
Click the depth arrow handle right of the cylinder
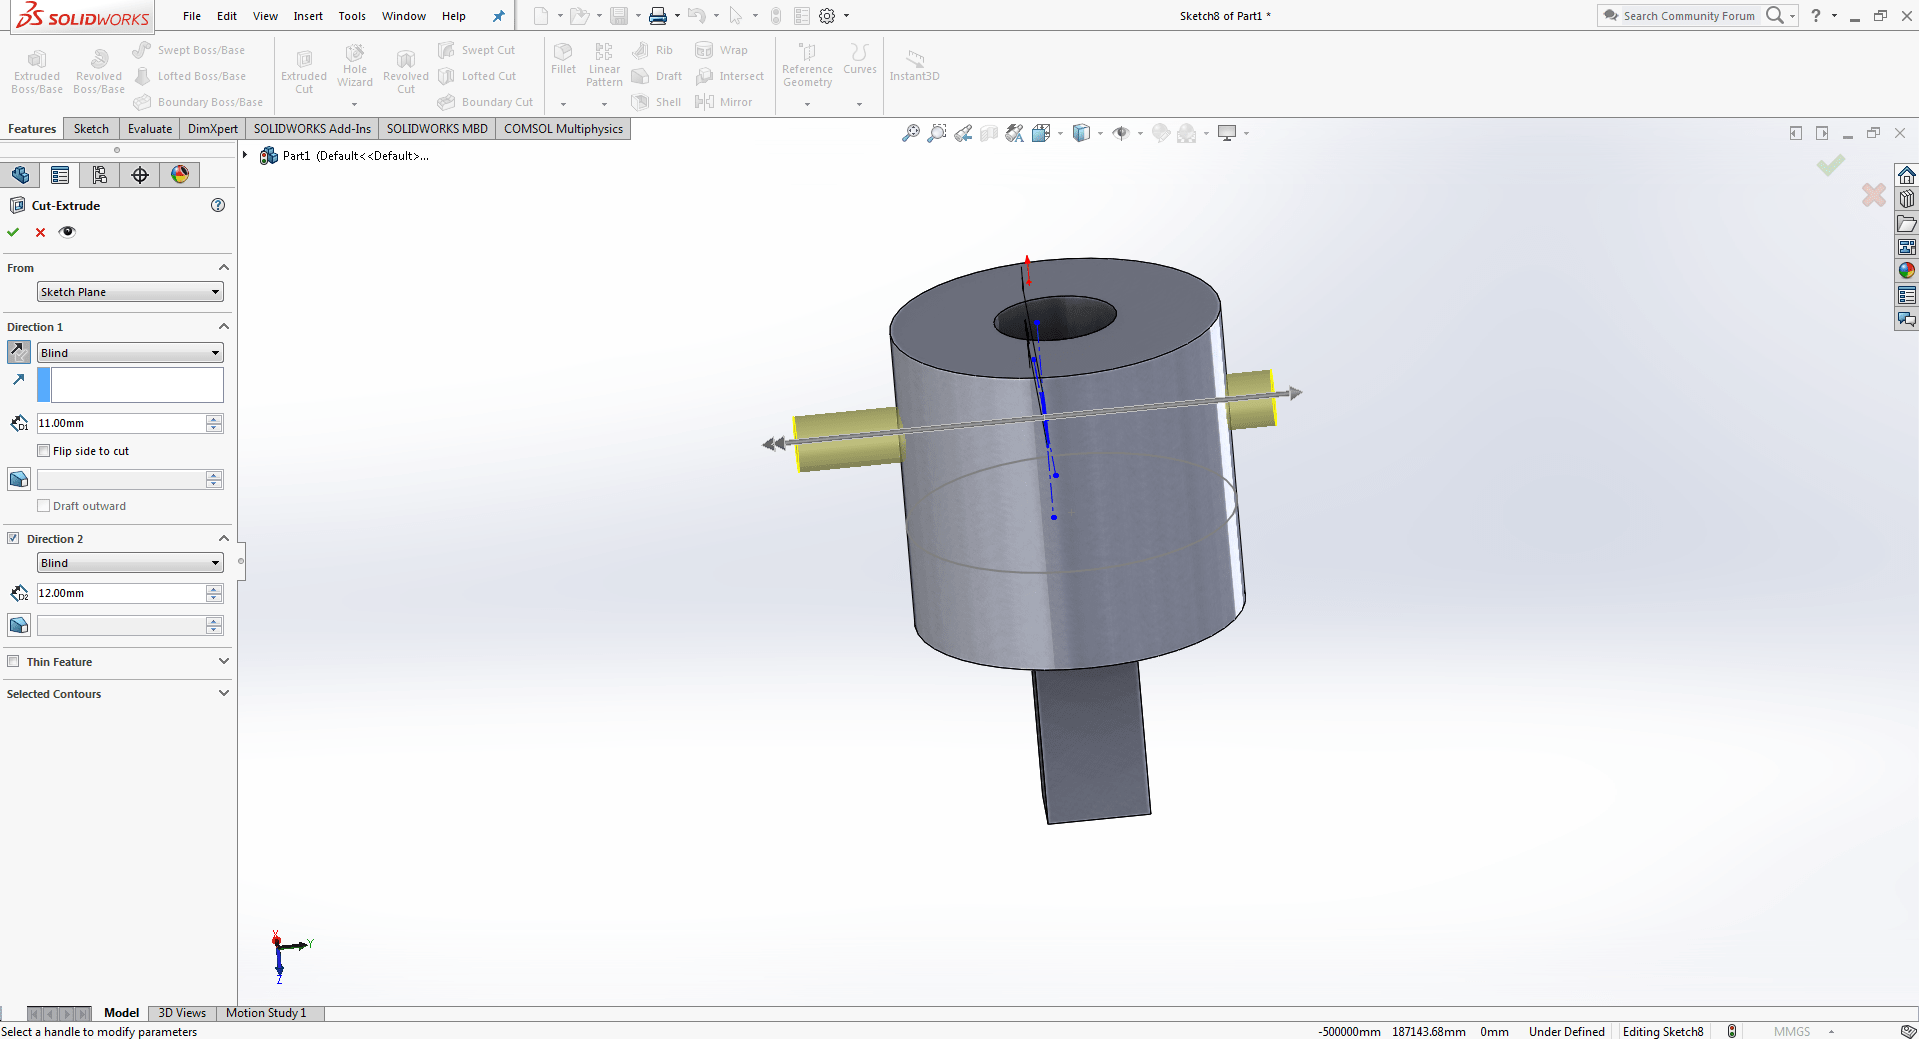1295,393
